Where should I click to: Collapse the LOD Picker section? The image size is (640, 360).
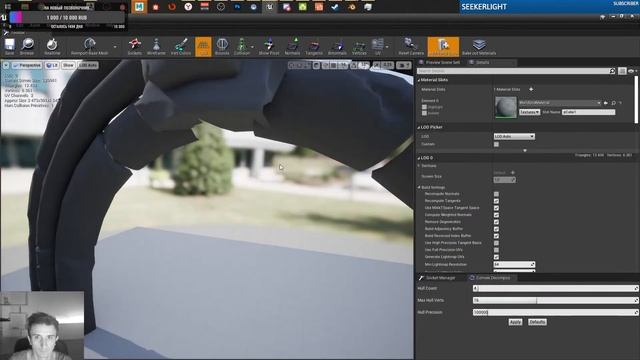point(419,127)
